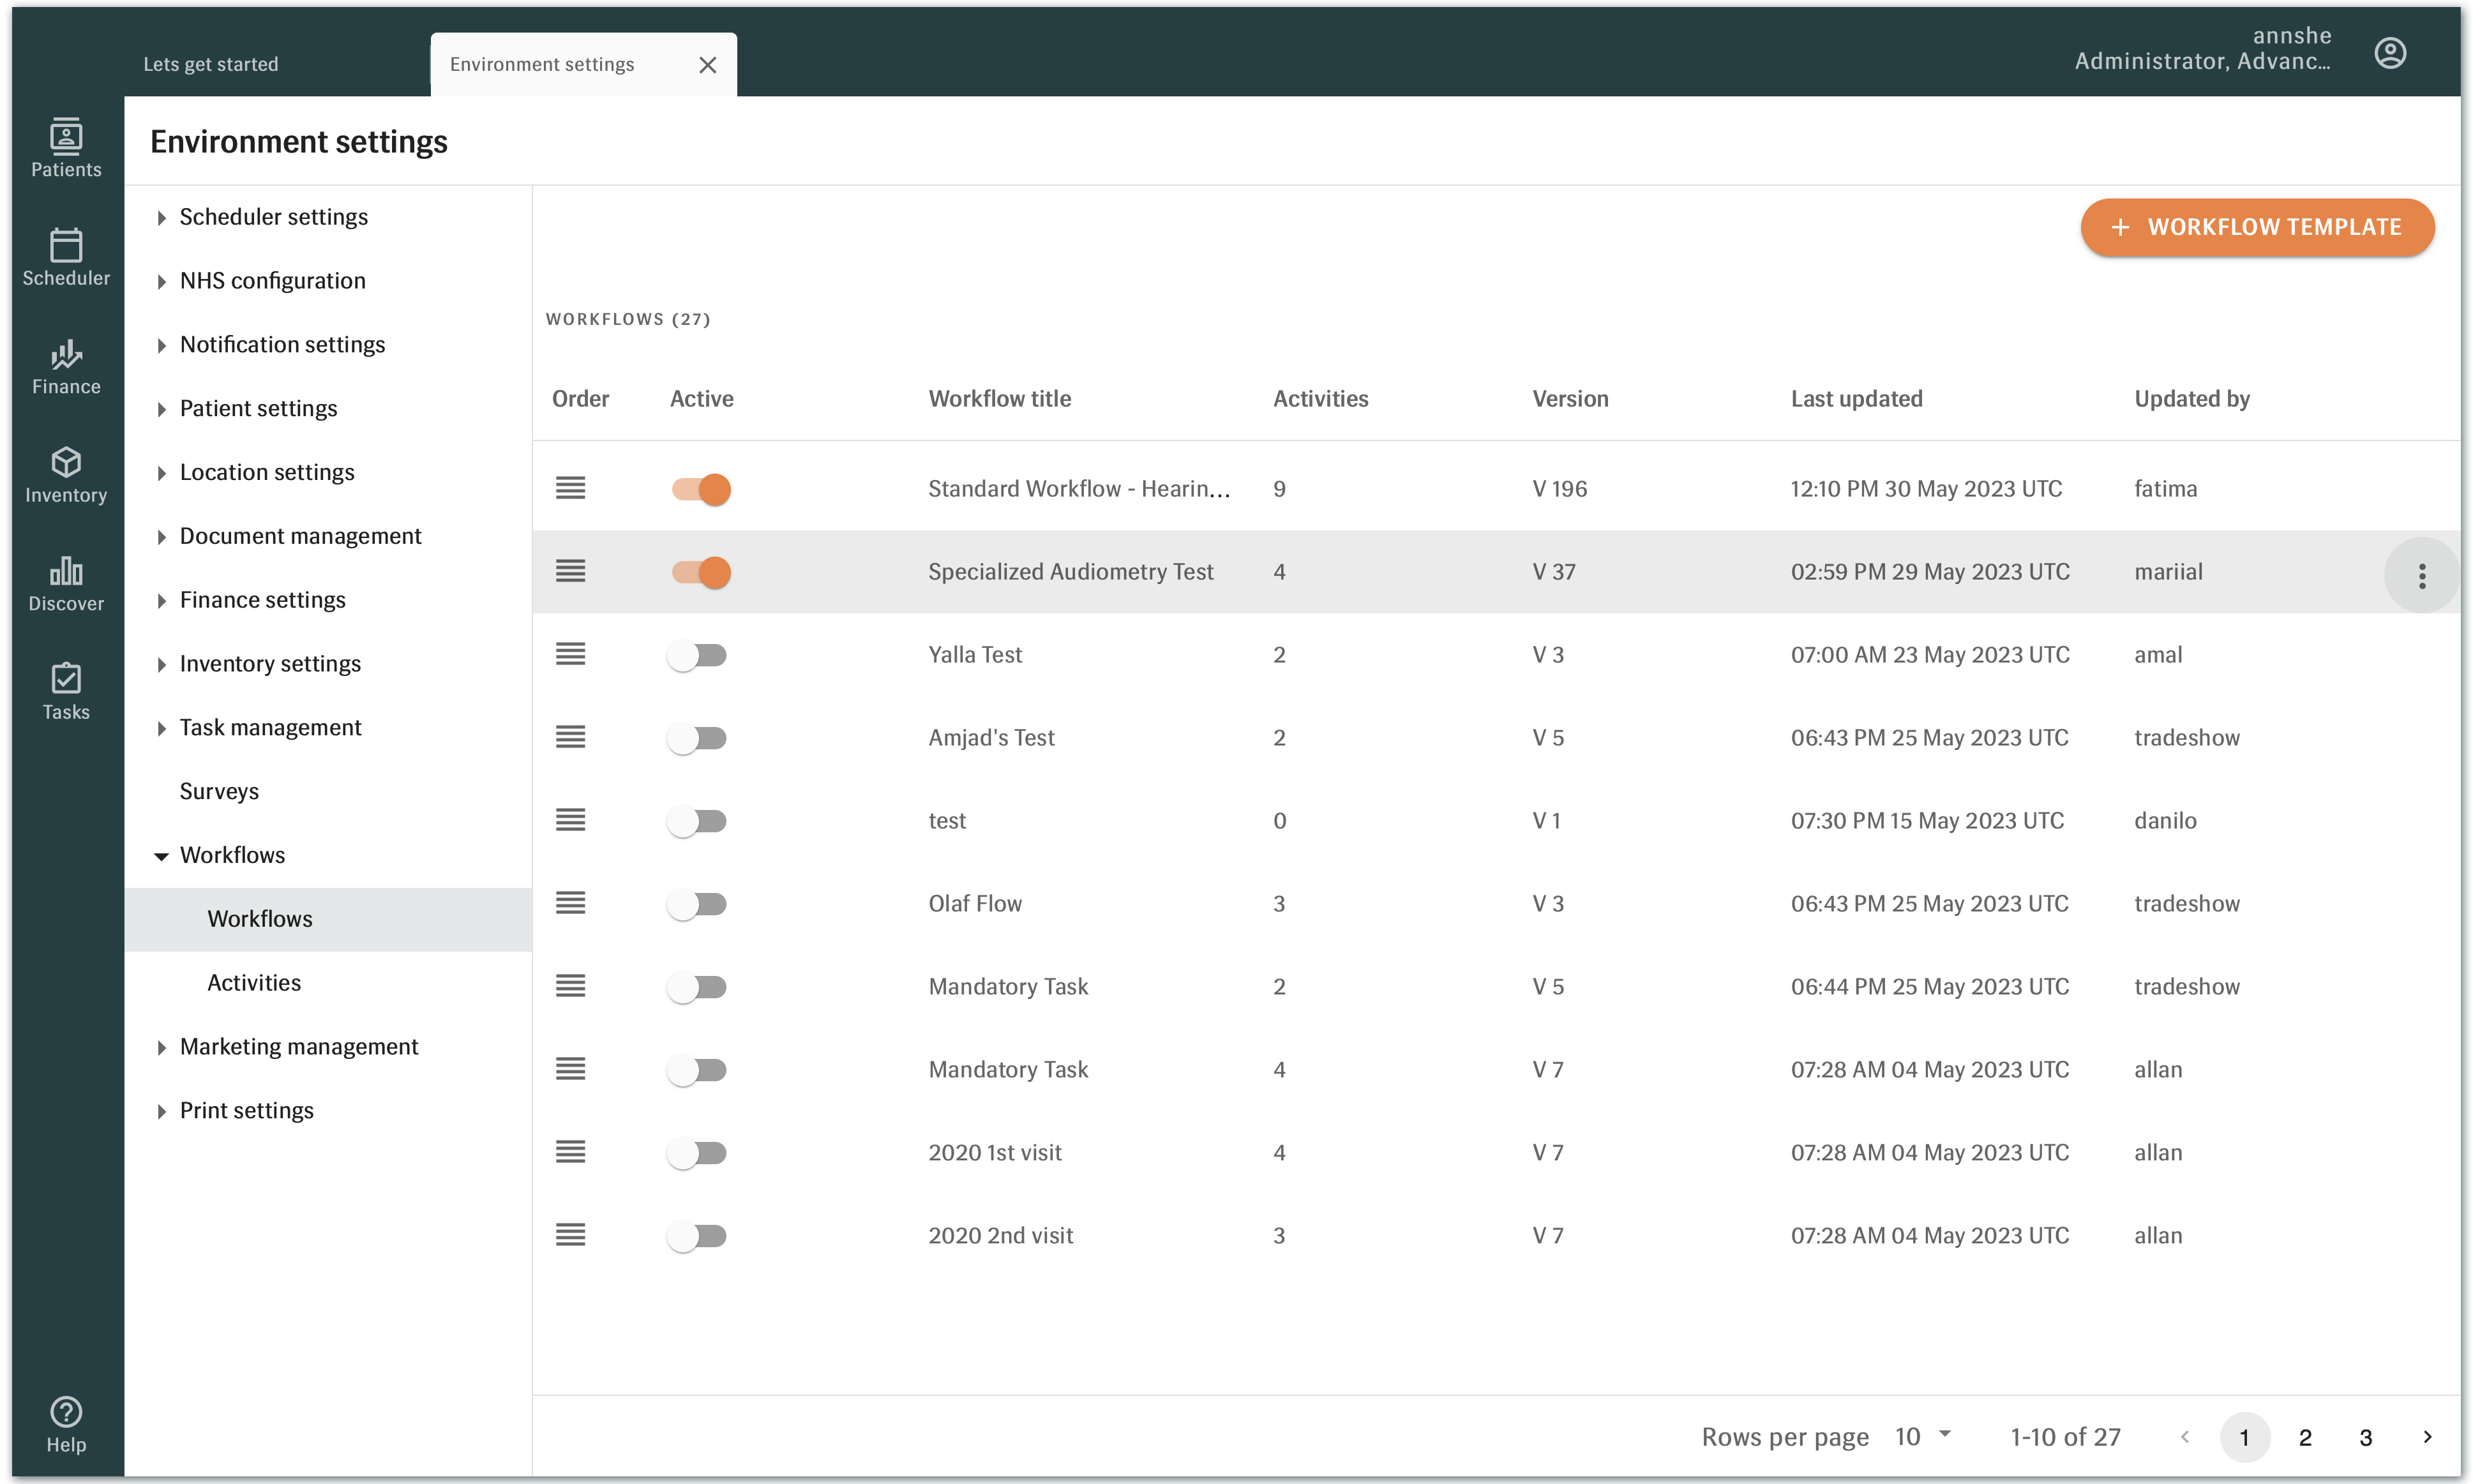
Task: Go to page 3 of workflows
Action: coord(2366,1437)
